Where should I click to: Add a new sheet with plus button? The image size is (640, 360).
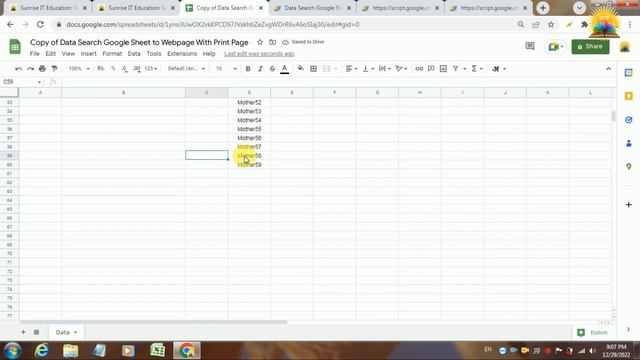[x=23, y=332]
